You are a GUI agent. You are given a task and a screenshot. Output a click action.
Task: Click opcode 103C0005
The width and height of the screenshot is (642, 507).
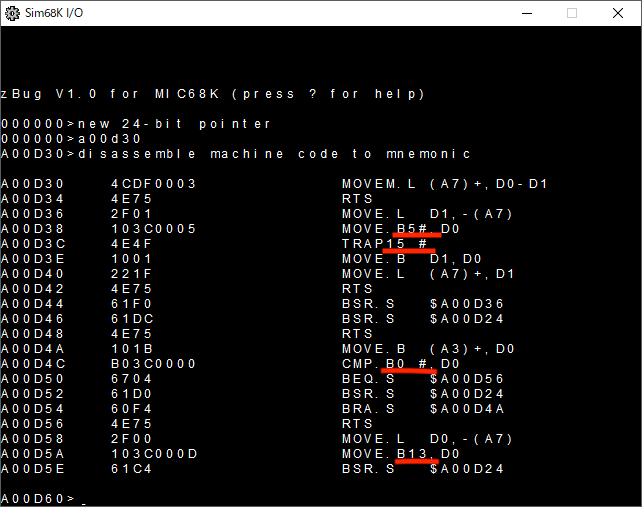(x=154, y=229)
